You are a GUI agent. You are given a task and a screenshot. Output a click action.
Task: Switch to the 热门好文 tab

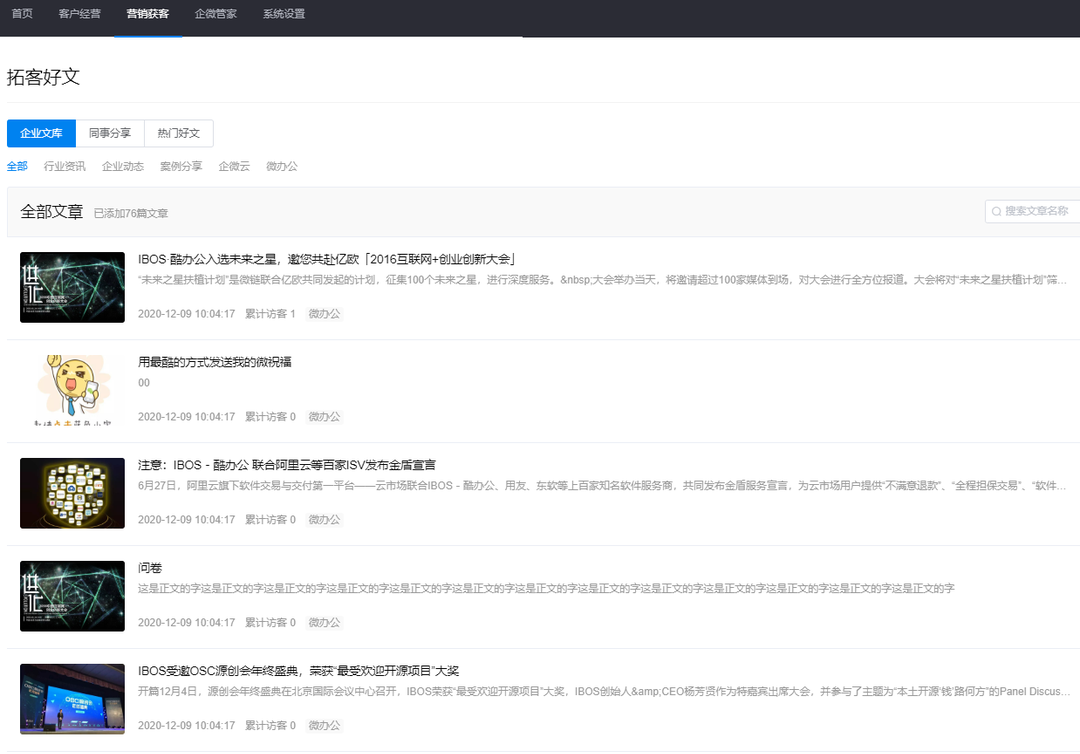point(179,133)
